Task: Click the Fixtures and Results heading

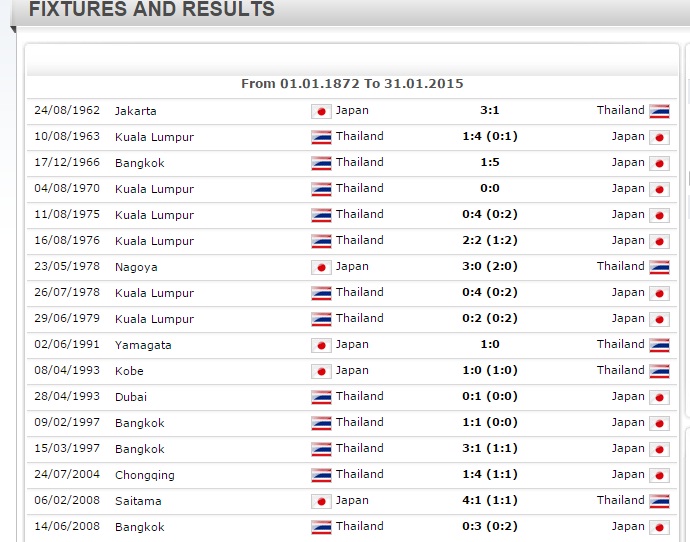Action: 152,9
